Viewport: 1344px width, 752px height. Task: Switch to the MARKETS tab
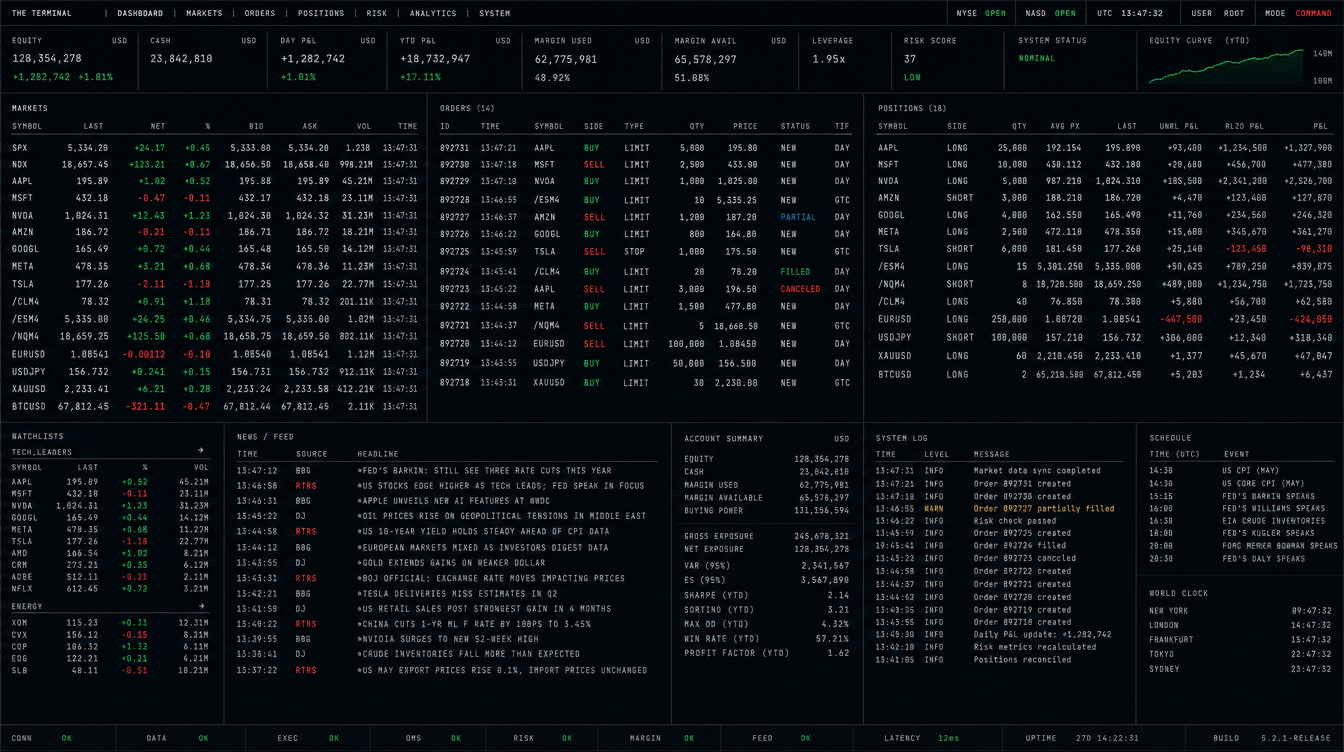tap(204, 13)
